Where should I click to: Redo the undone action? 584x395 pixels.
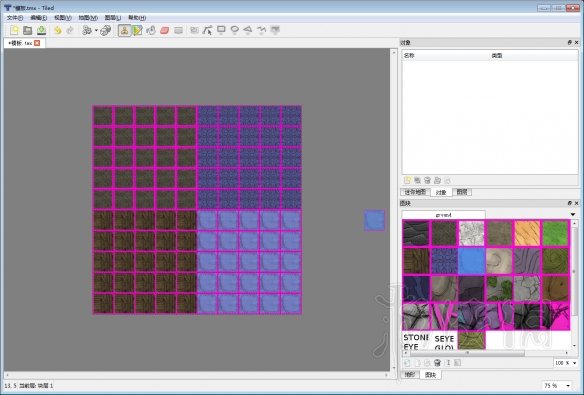tap(70, 30)
